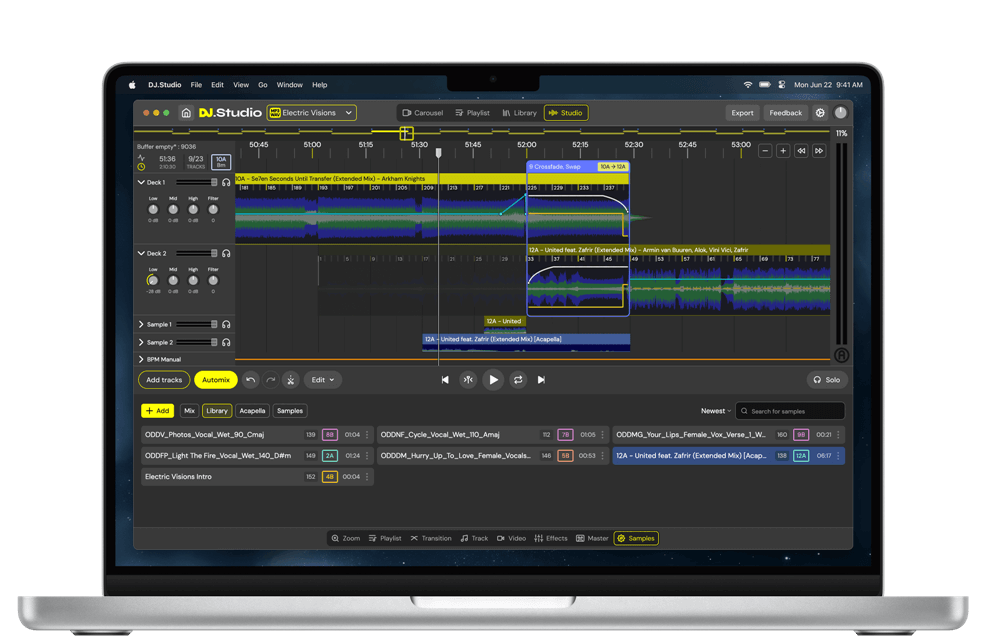The height and width of the screenshot is (641, 986).
Task: Click the settings gear icon
Action: (820, 113)
